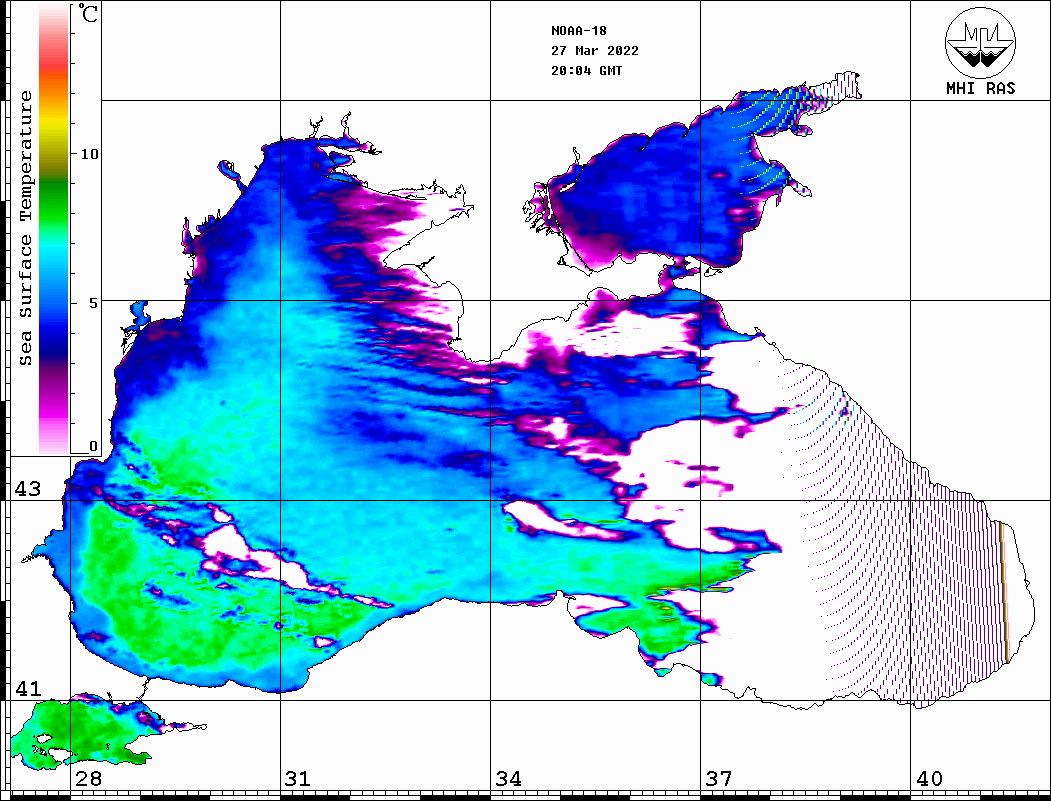Click the longitude label '34'
The image size is (1051, 801).
point(509,779)
